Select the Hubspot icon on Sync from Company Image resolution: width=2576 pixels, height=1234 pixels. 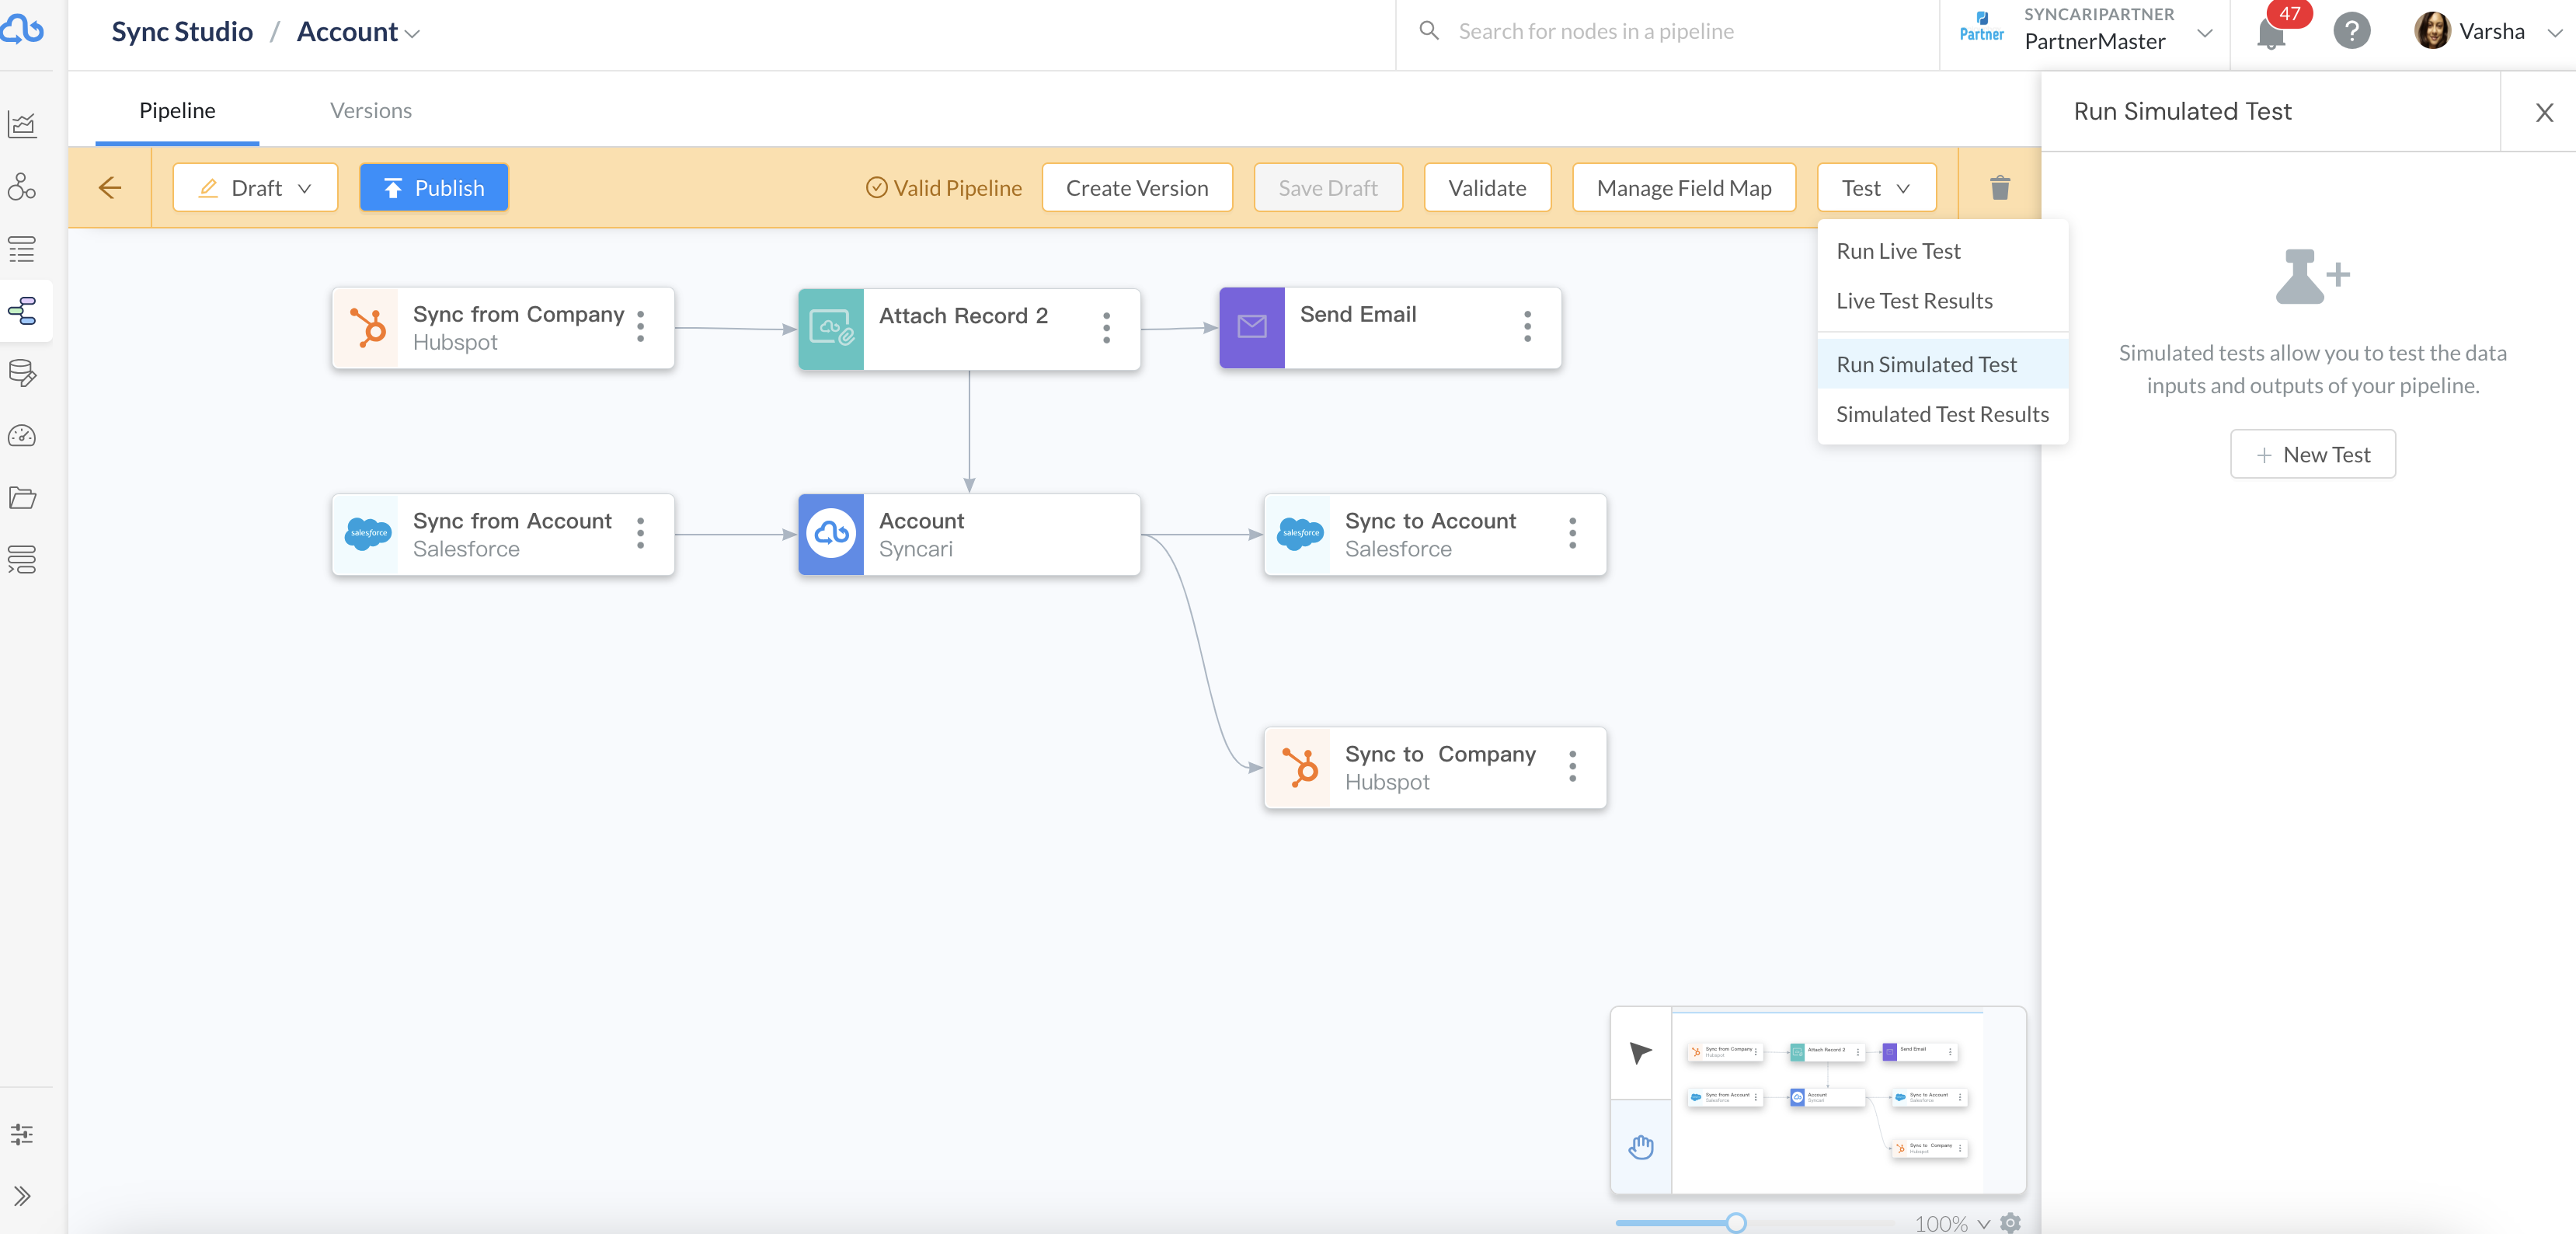(366, 327)
